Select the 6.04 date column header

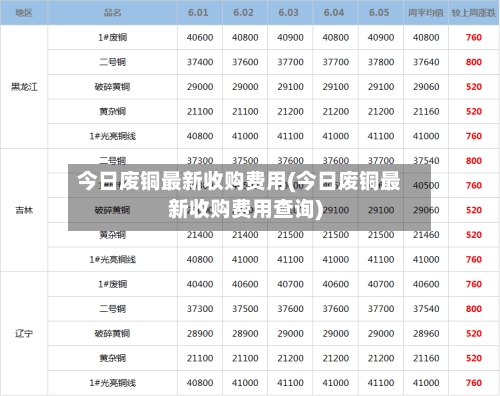pos(334,13)
